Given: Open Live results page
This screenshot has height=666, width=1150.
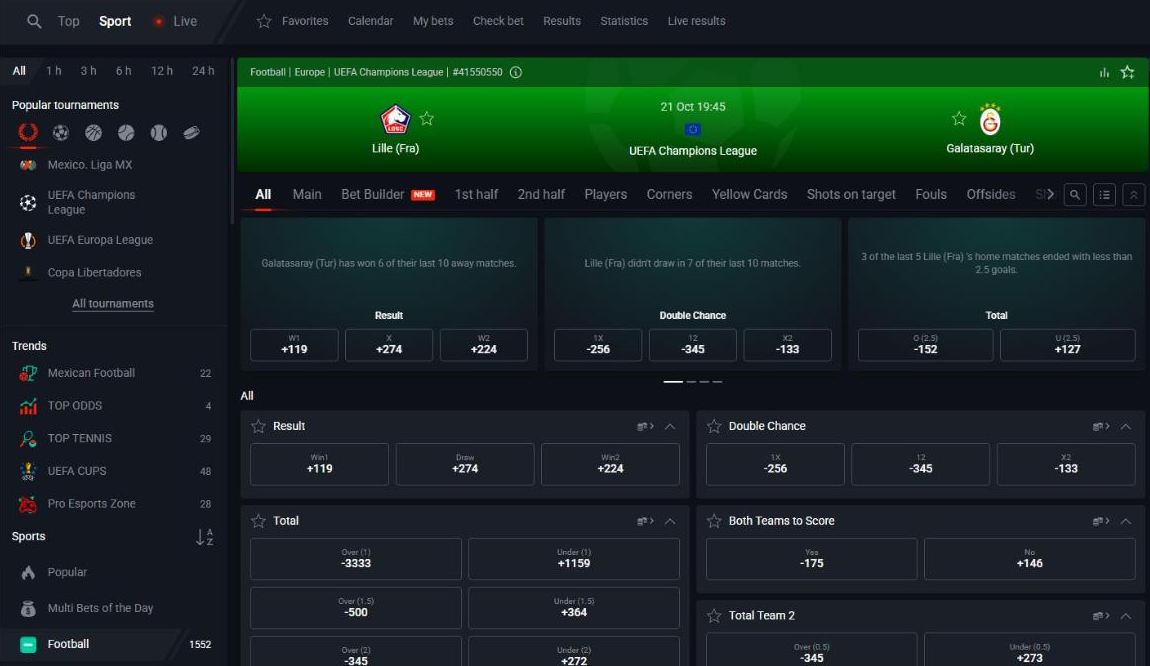Looking at the screenshot, I should coord(696,21).
